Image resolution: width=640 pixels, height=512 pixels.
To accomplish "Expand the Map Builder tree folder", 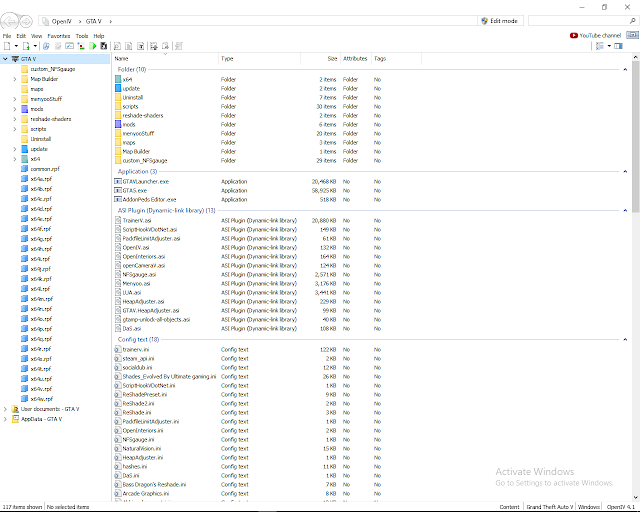I will click(15, 79).
